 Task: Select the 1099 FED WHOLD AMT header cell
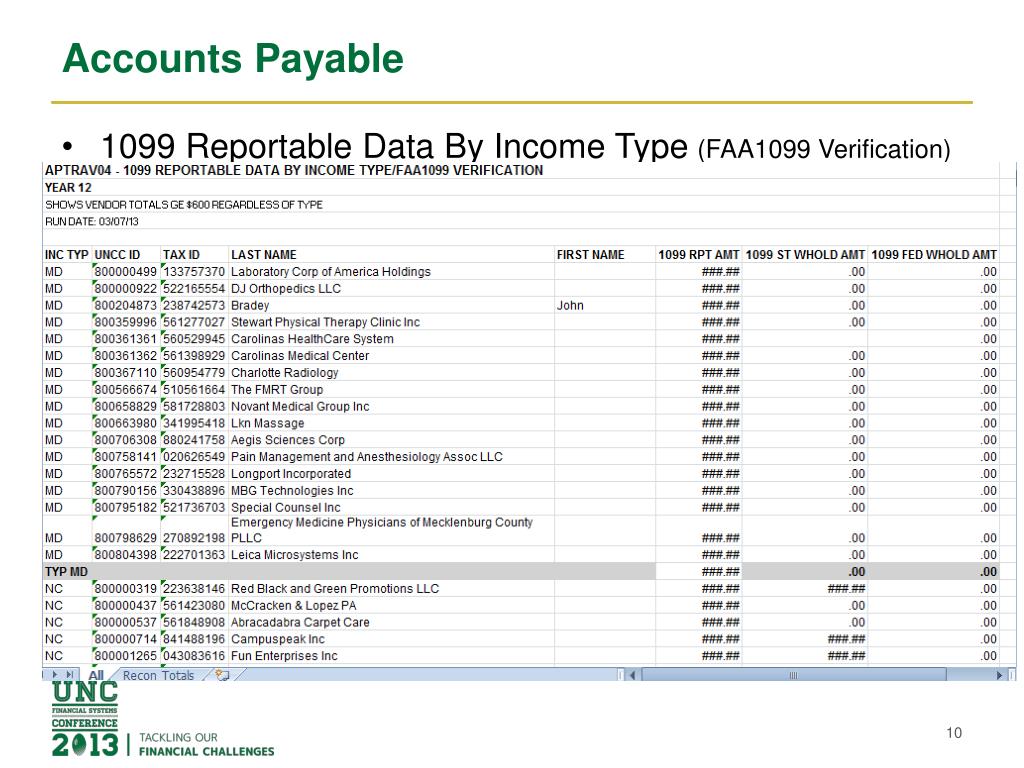click(x=934, y=255)
